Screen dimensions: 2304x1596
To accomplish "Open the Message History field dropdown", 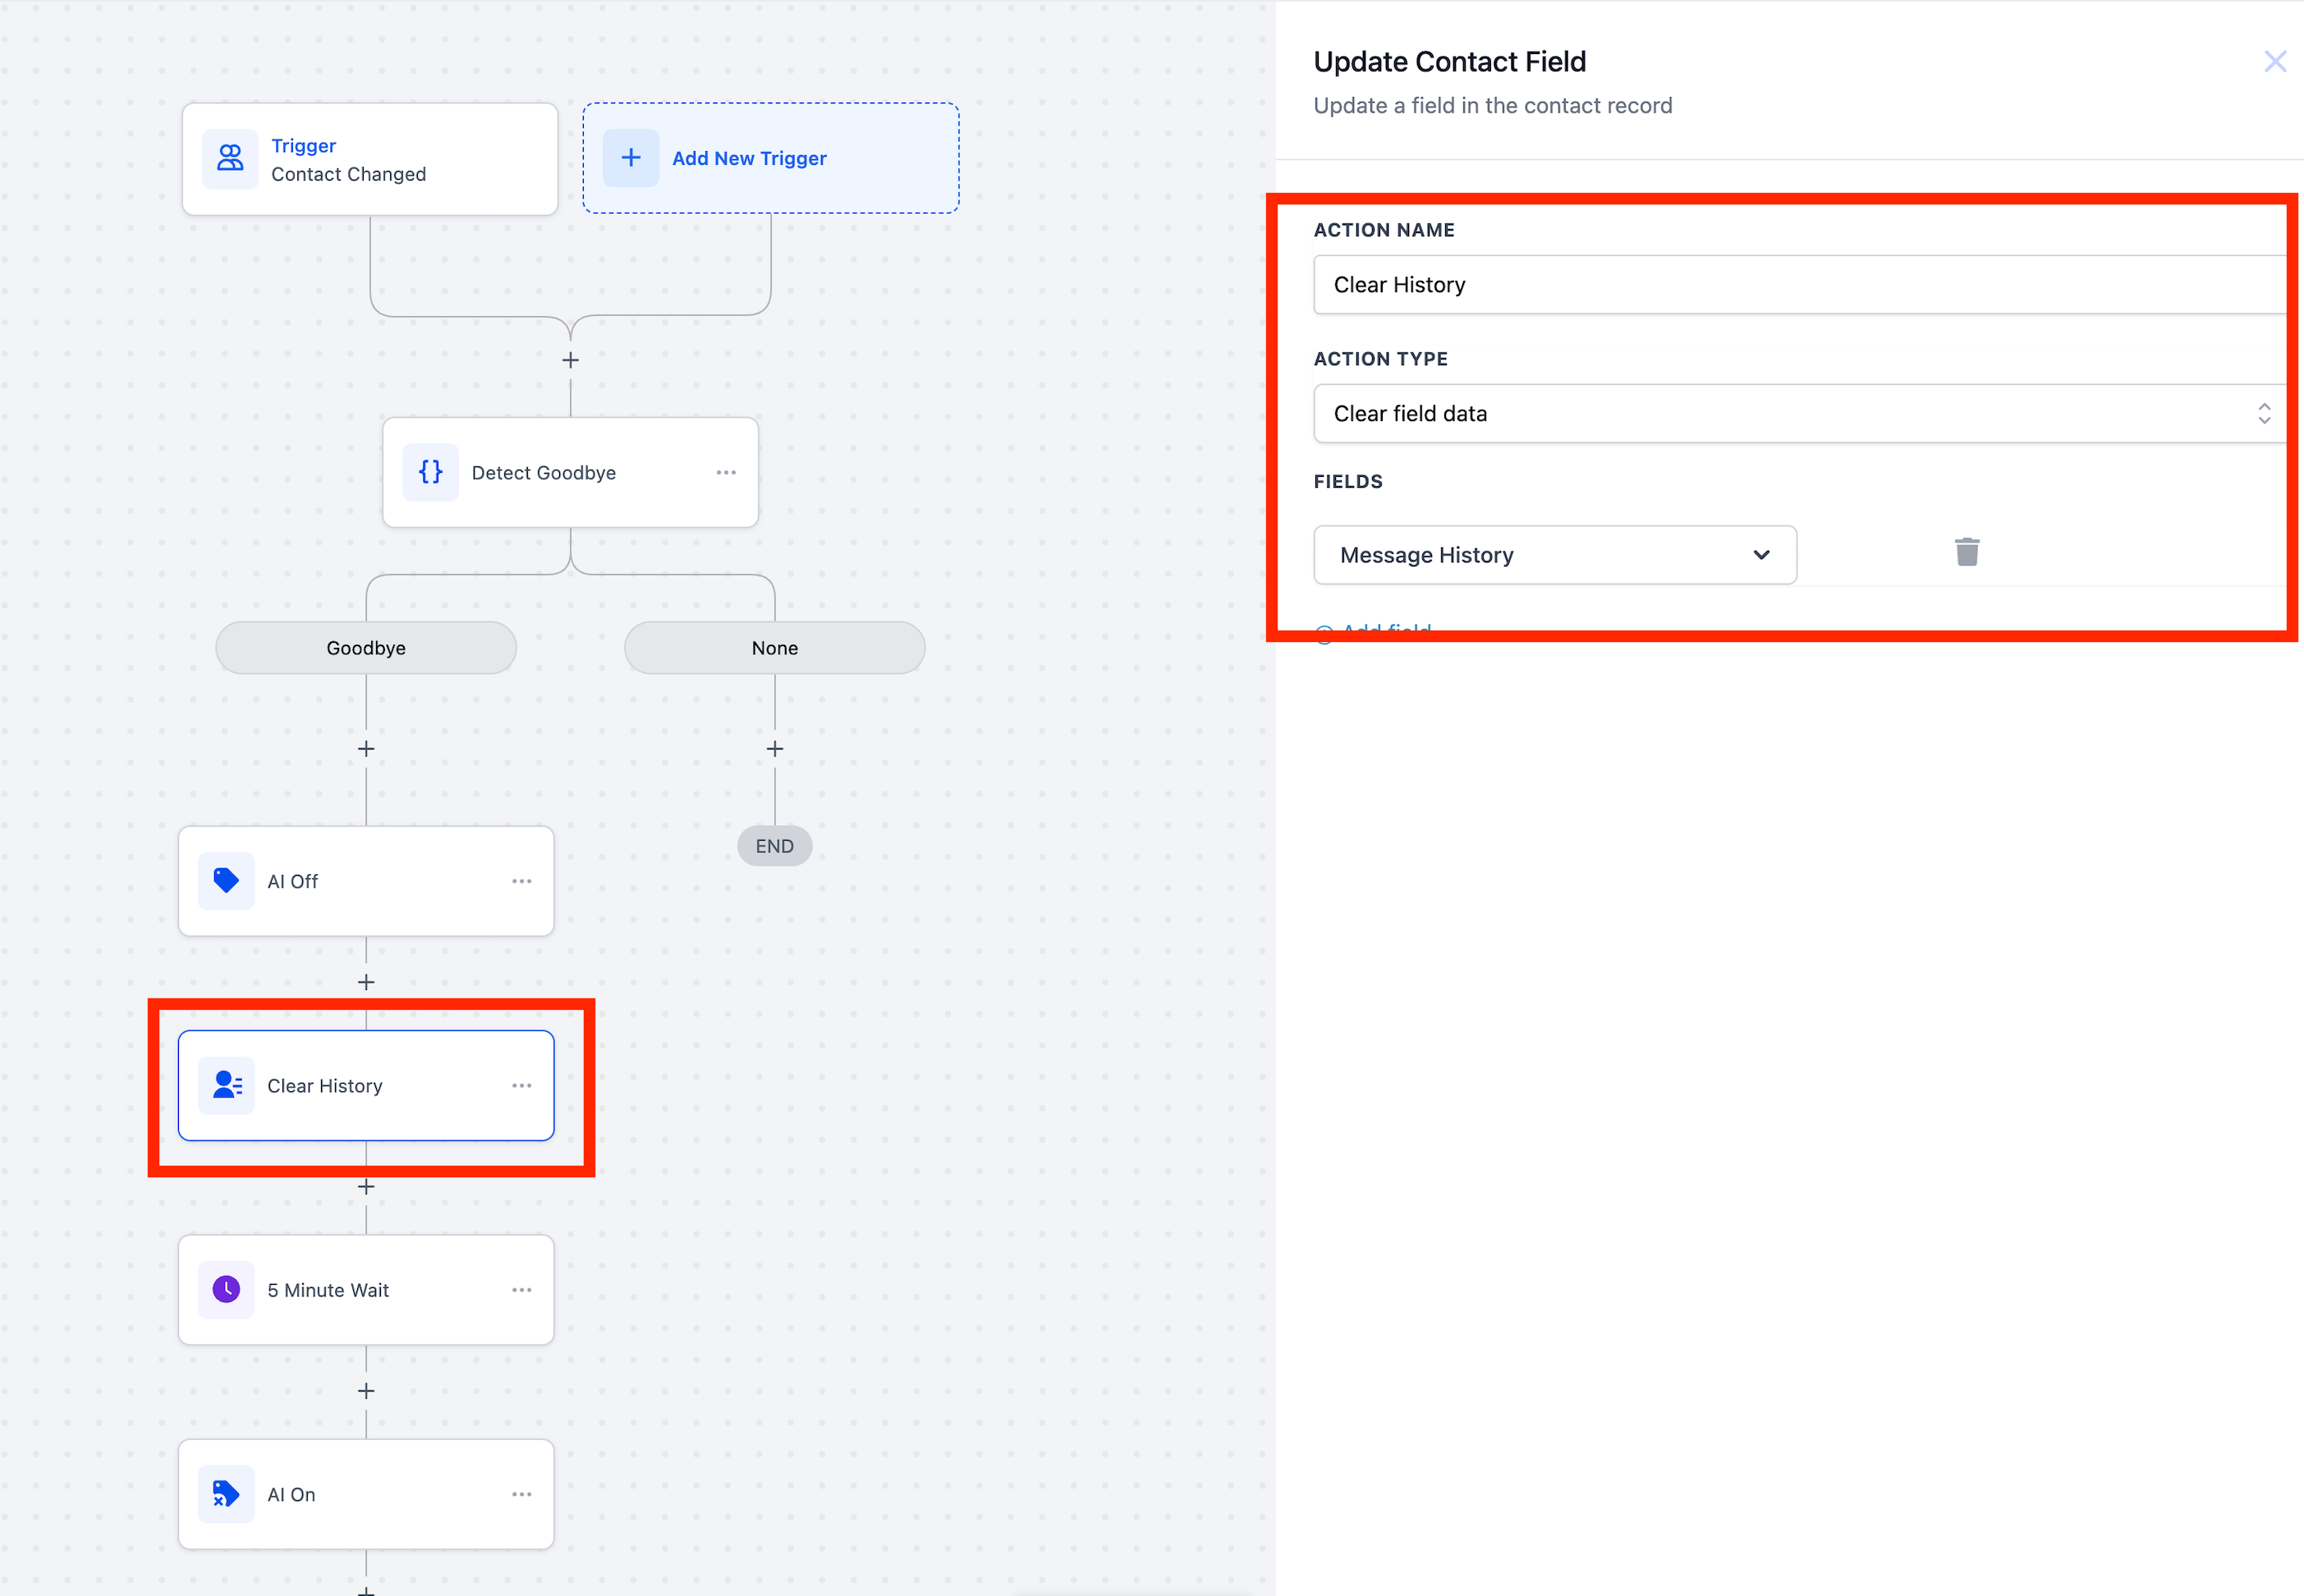I will (x=1554, y=555).
